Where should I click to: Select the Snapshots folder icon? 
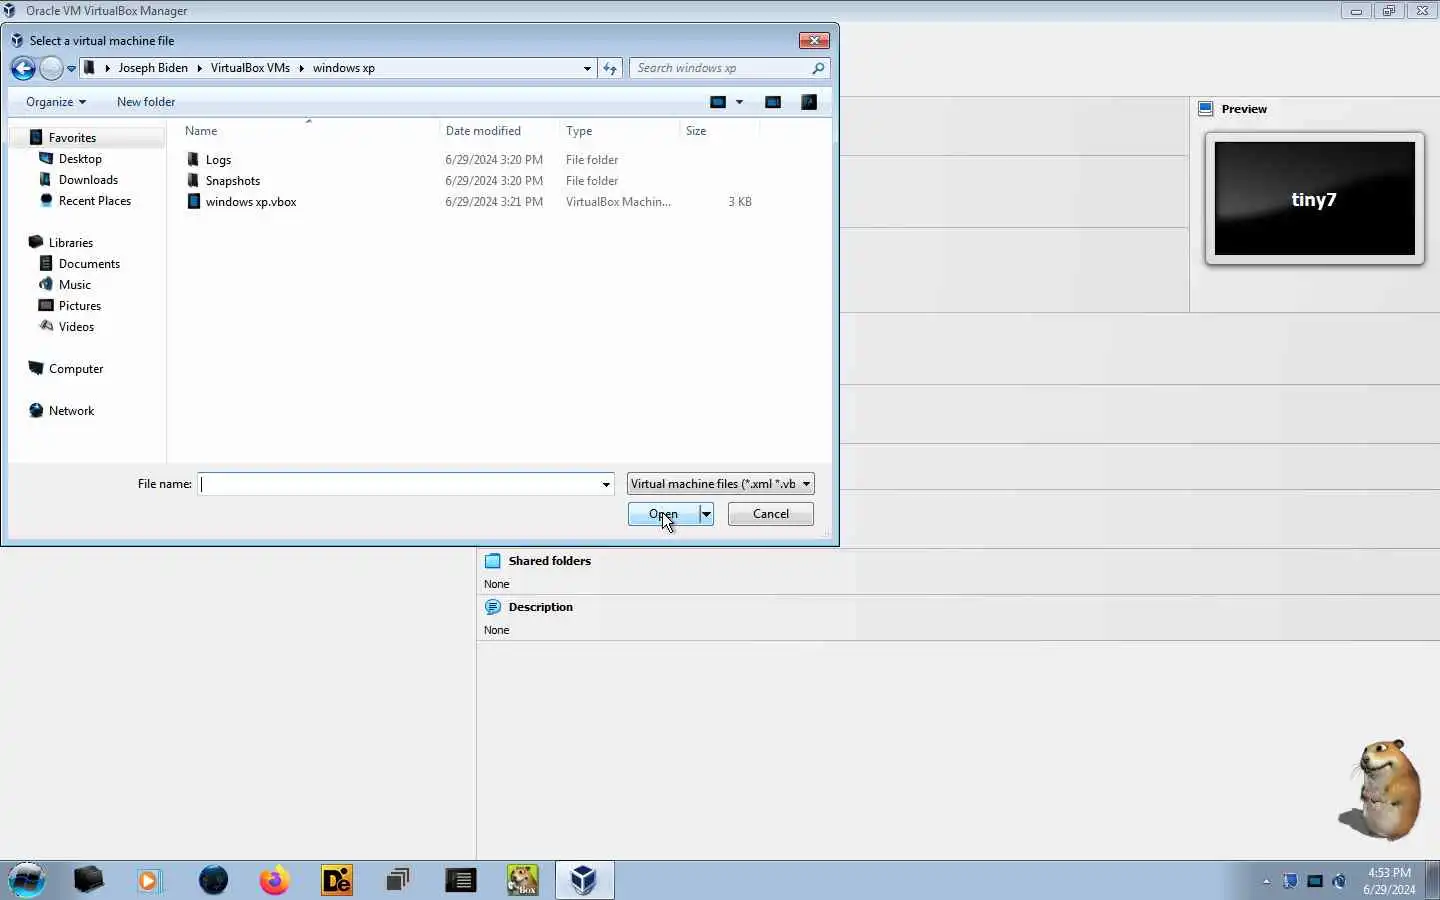click(x=194, y=181)
